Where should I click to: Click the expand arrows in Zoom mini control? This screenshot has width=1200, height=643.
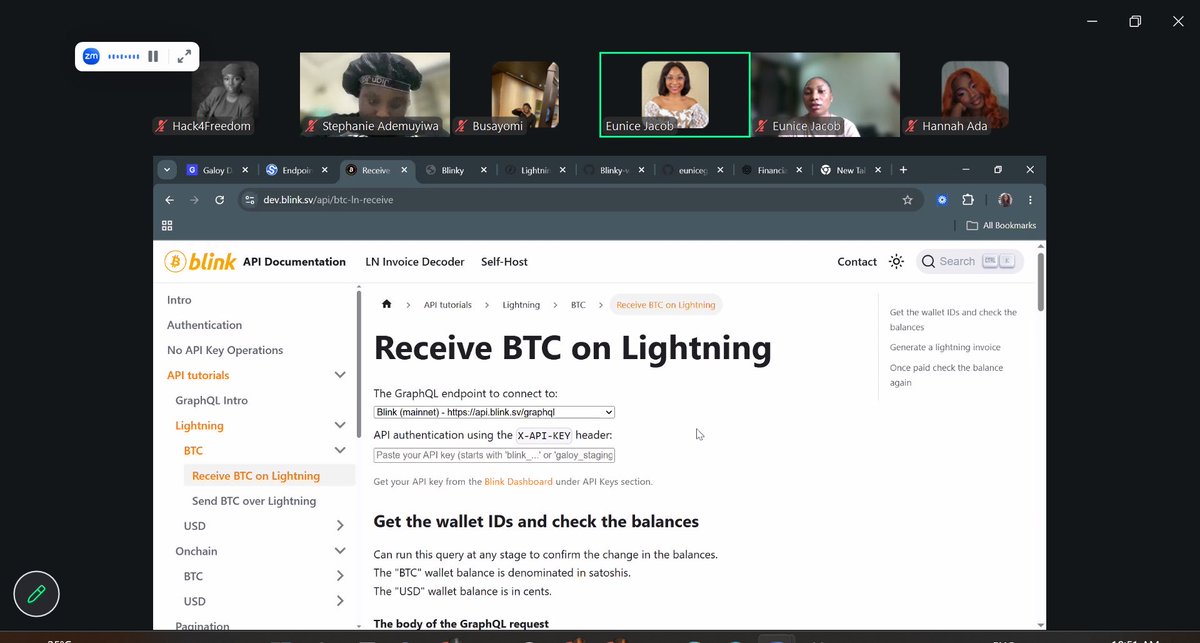(x=184, y=57)
